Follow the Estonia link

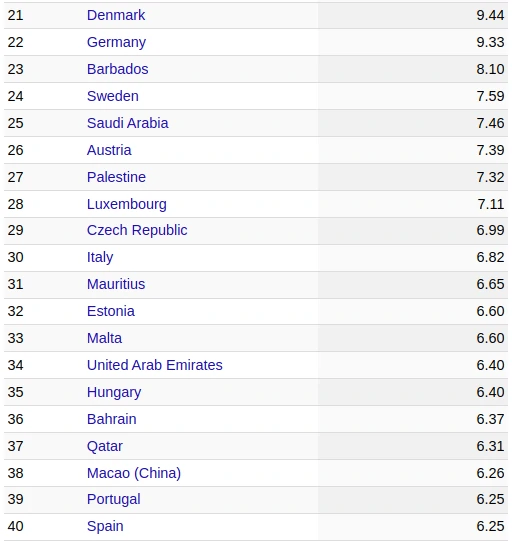click(111, 311)
